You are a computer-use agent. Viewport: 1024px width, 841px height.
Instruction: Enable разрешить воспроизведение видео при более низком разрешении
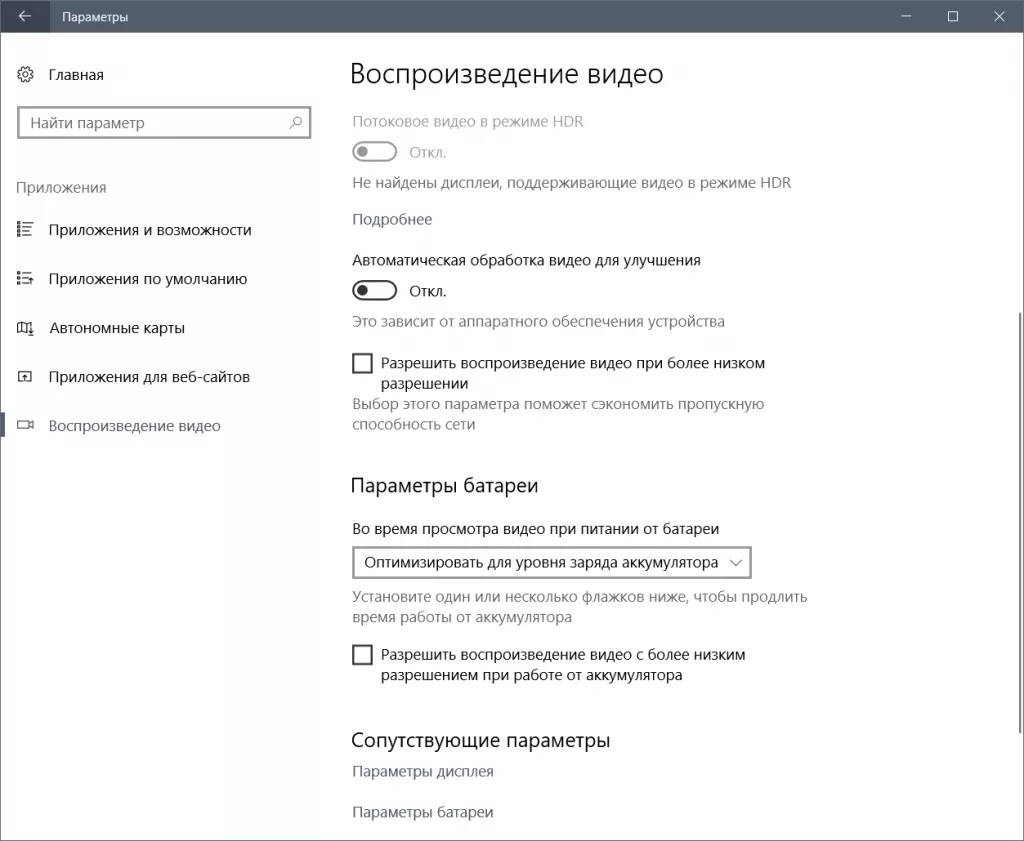pos(362,363)
